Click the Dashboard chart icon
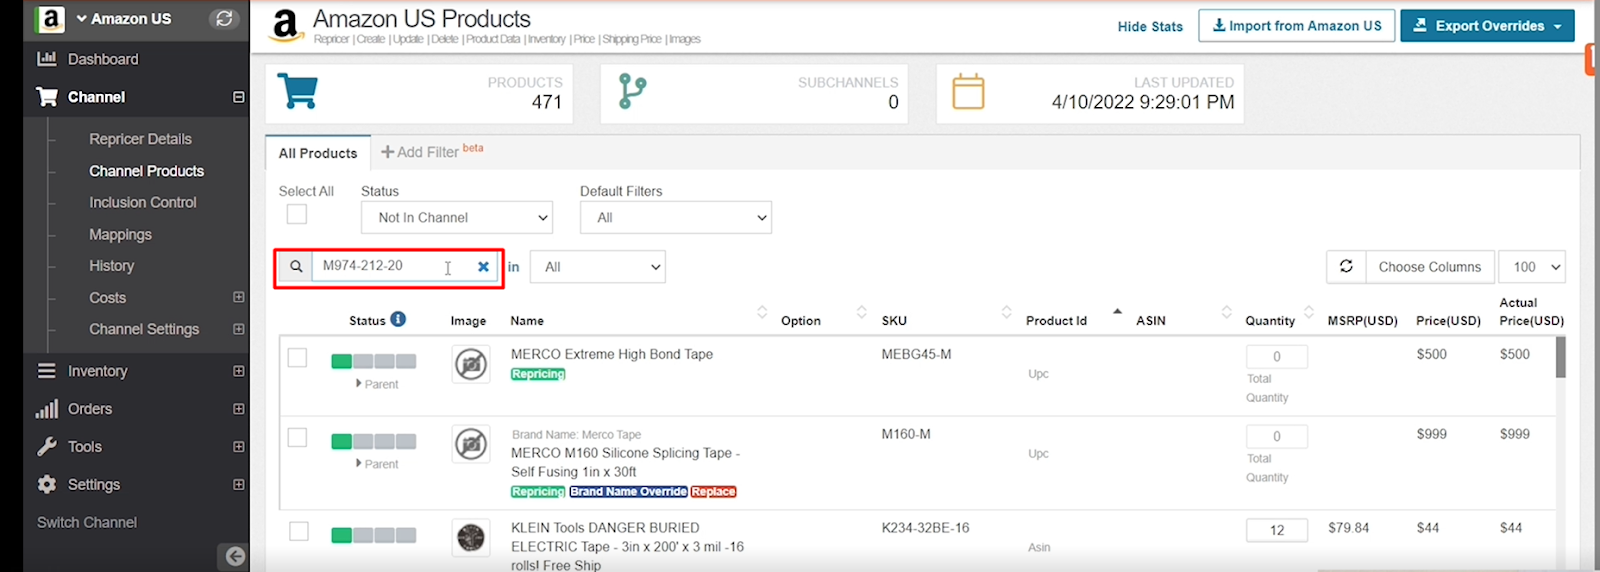This screenshot has height=572, width=1600. (x=47, y=59)
